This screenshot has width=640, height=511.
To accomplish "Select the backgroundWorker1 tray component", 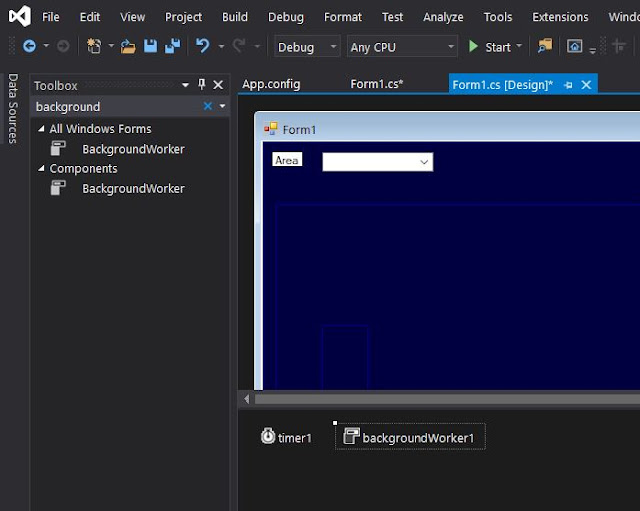I will [410, 437].
